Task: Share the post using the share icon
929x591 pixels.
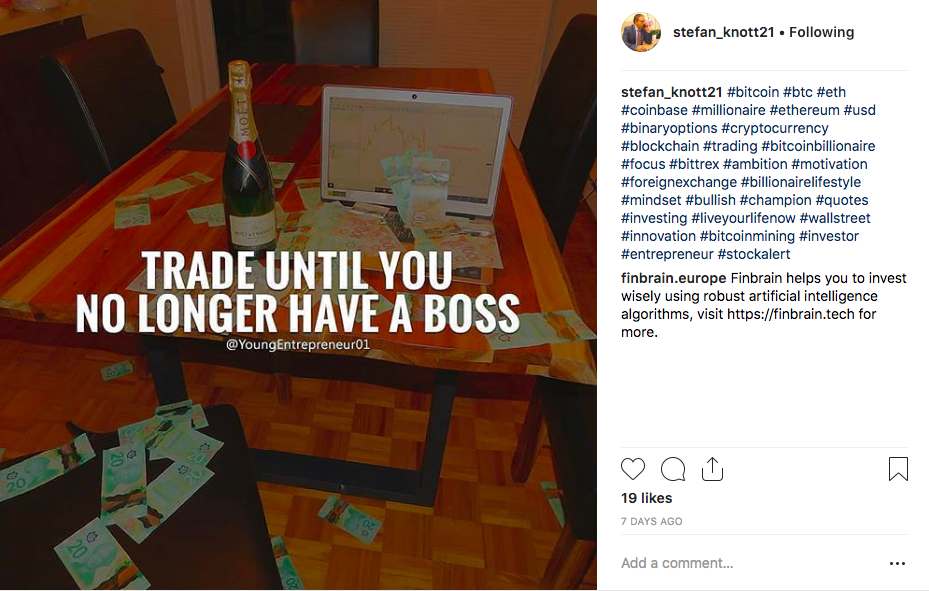Action: (x=712, y=469)
